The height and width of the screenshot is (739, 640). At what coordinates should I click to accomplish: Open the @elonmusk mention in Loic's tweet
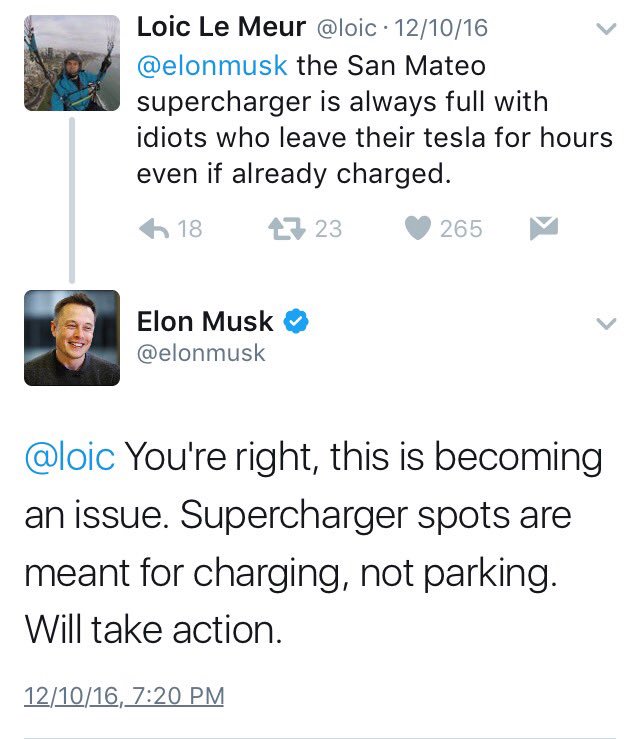click(212, 65)
